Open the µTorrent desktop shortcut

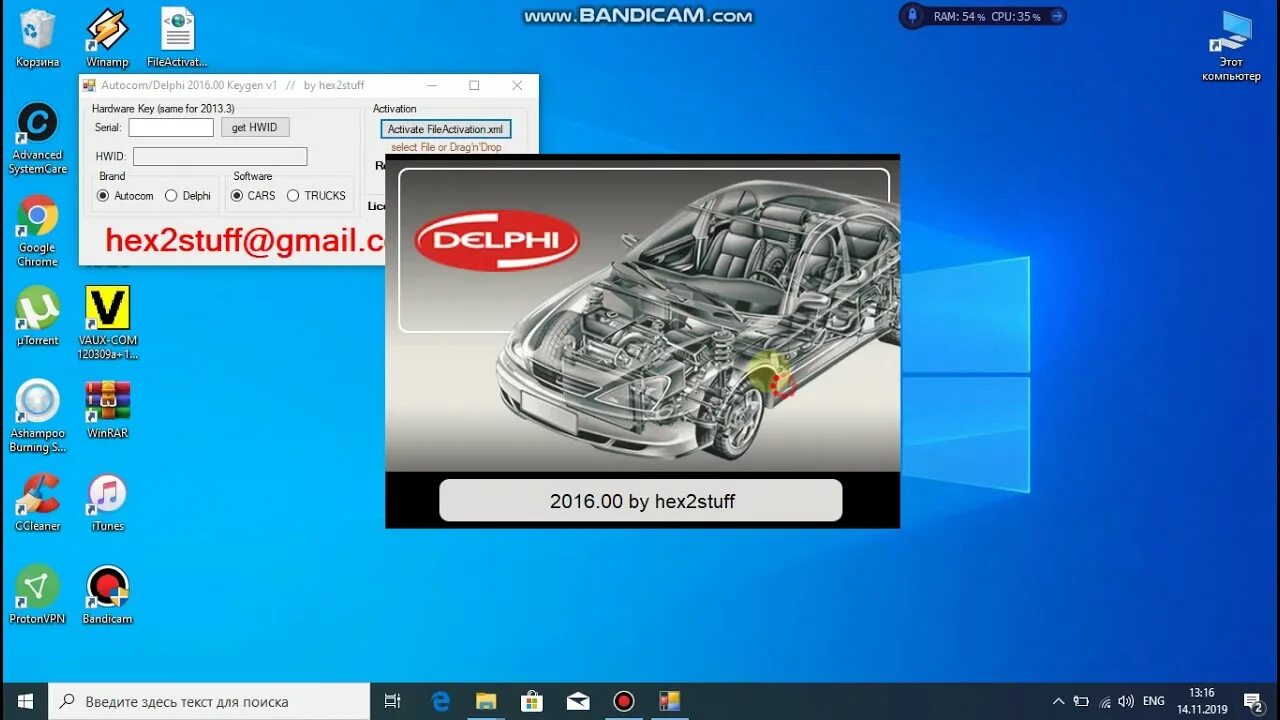point(37,317)
